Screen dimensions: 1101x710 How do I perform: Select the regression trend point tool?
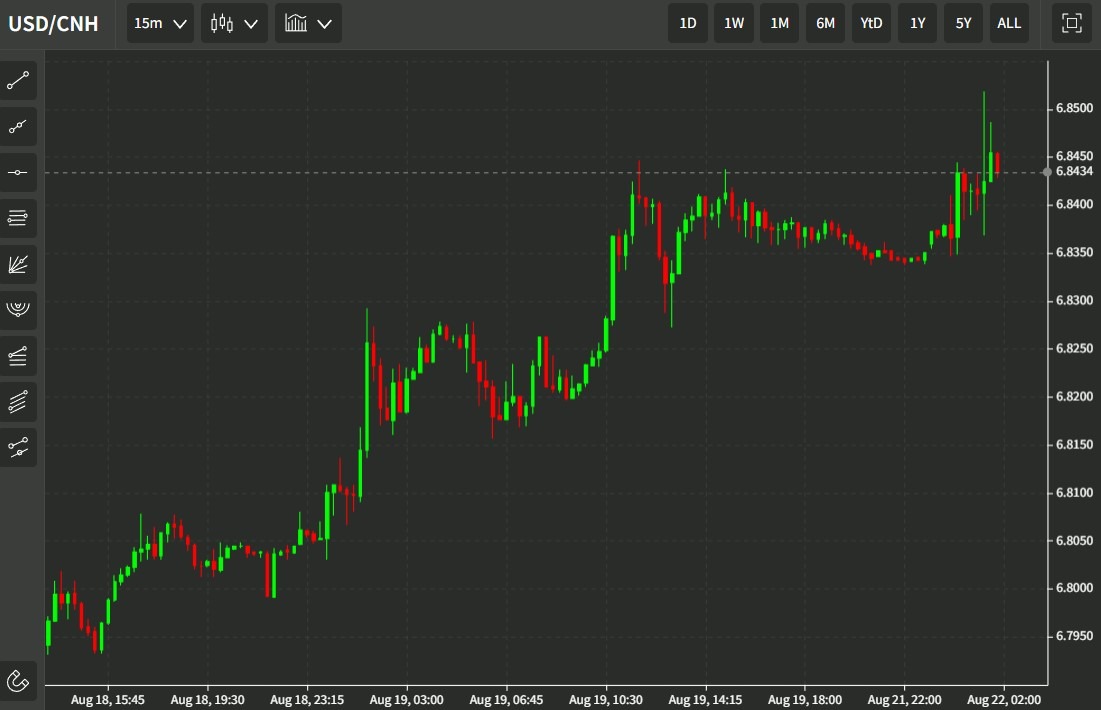click(18, 447)
